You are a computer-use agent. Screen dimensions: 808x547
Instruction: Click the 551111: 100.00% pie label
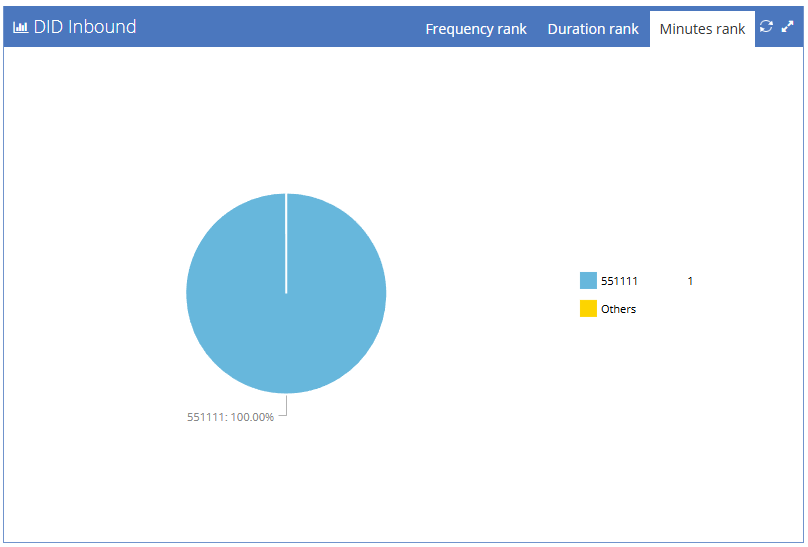(230, 417)
